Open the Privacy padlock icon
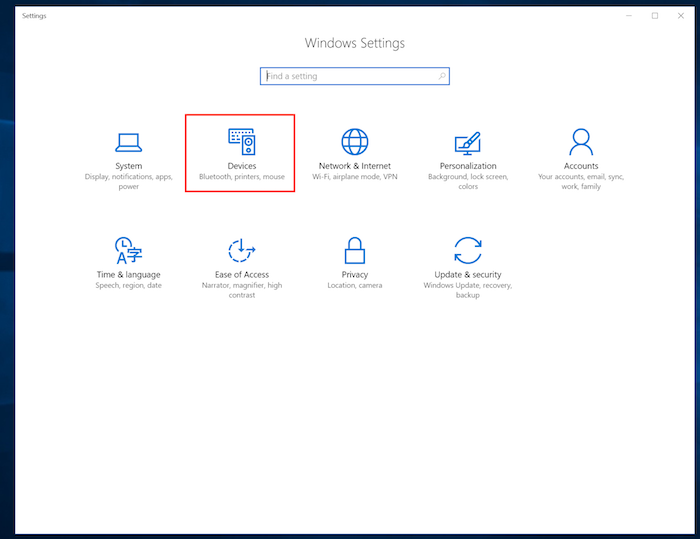Image resolution: width=700 pixels, height=539 pixels. (x=355, y=250)
